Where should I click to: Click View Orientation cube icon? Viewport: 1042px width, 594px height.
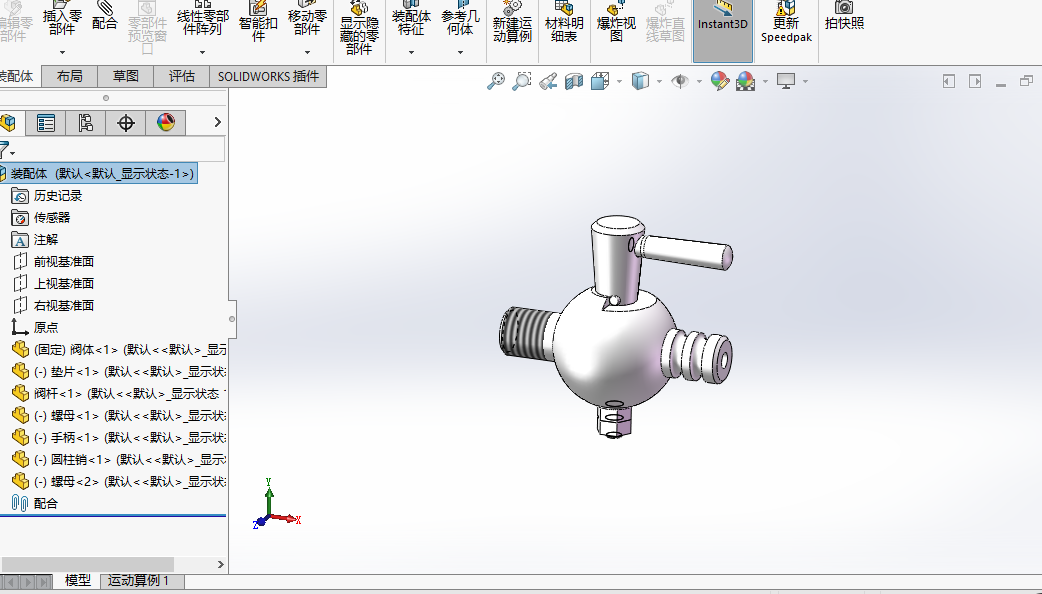coord(600,81)
